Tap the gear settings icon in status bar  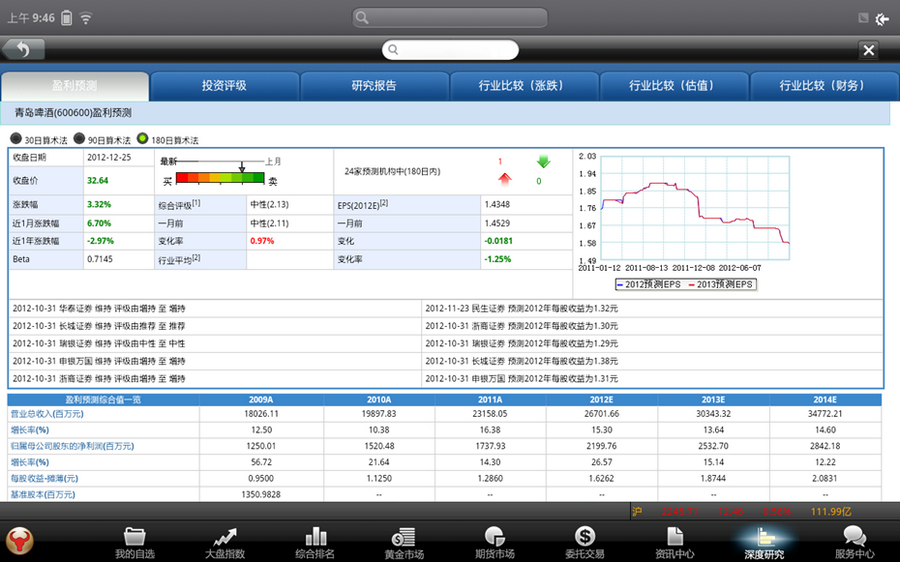click(882, 19)
